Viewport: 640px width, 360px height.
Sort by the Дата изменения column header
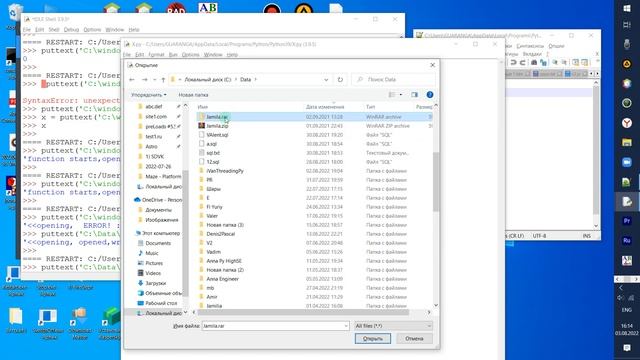[325, 107]
